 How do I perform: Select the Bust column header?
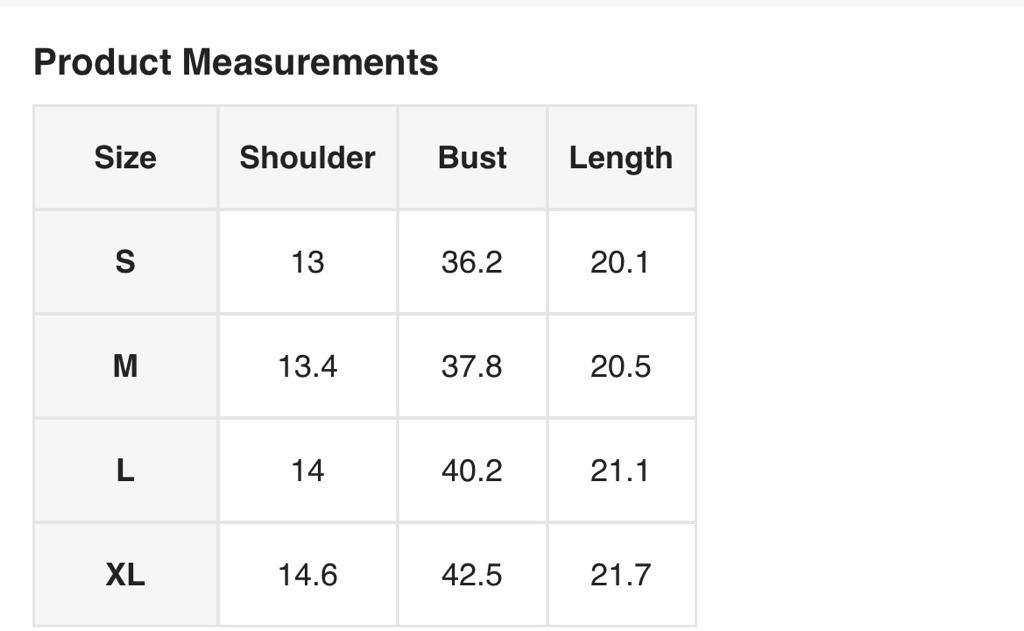472,158
